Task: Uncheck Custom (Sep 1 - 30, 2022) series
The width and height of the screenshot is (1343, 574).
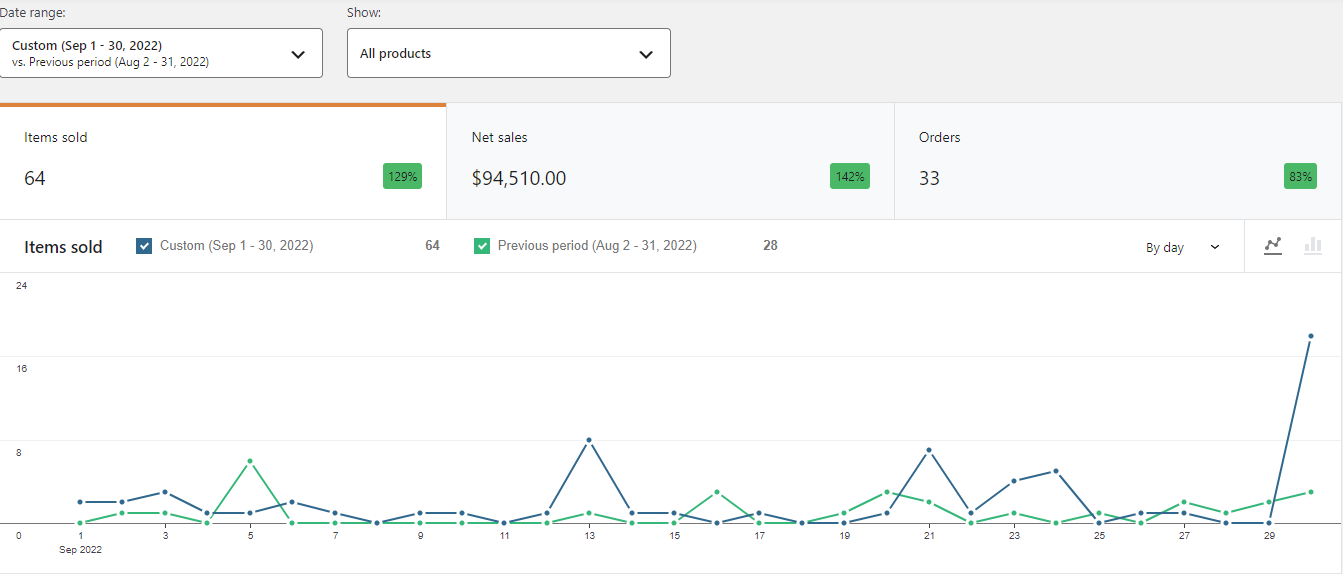Action: tap(144, 246)
